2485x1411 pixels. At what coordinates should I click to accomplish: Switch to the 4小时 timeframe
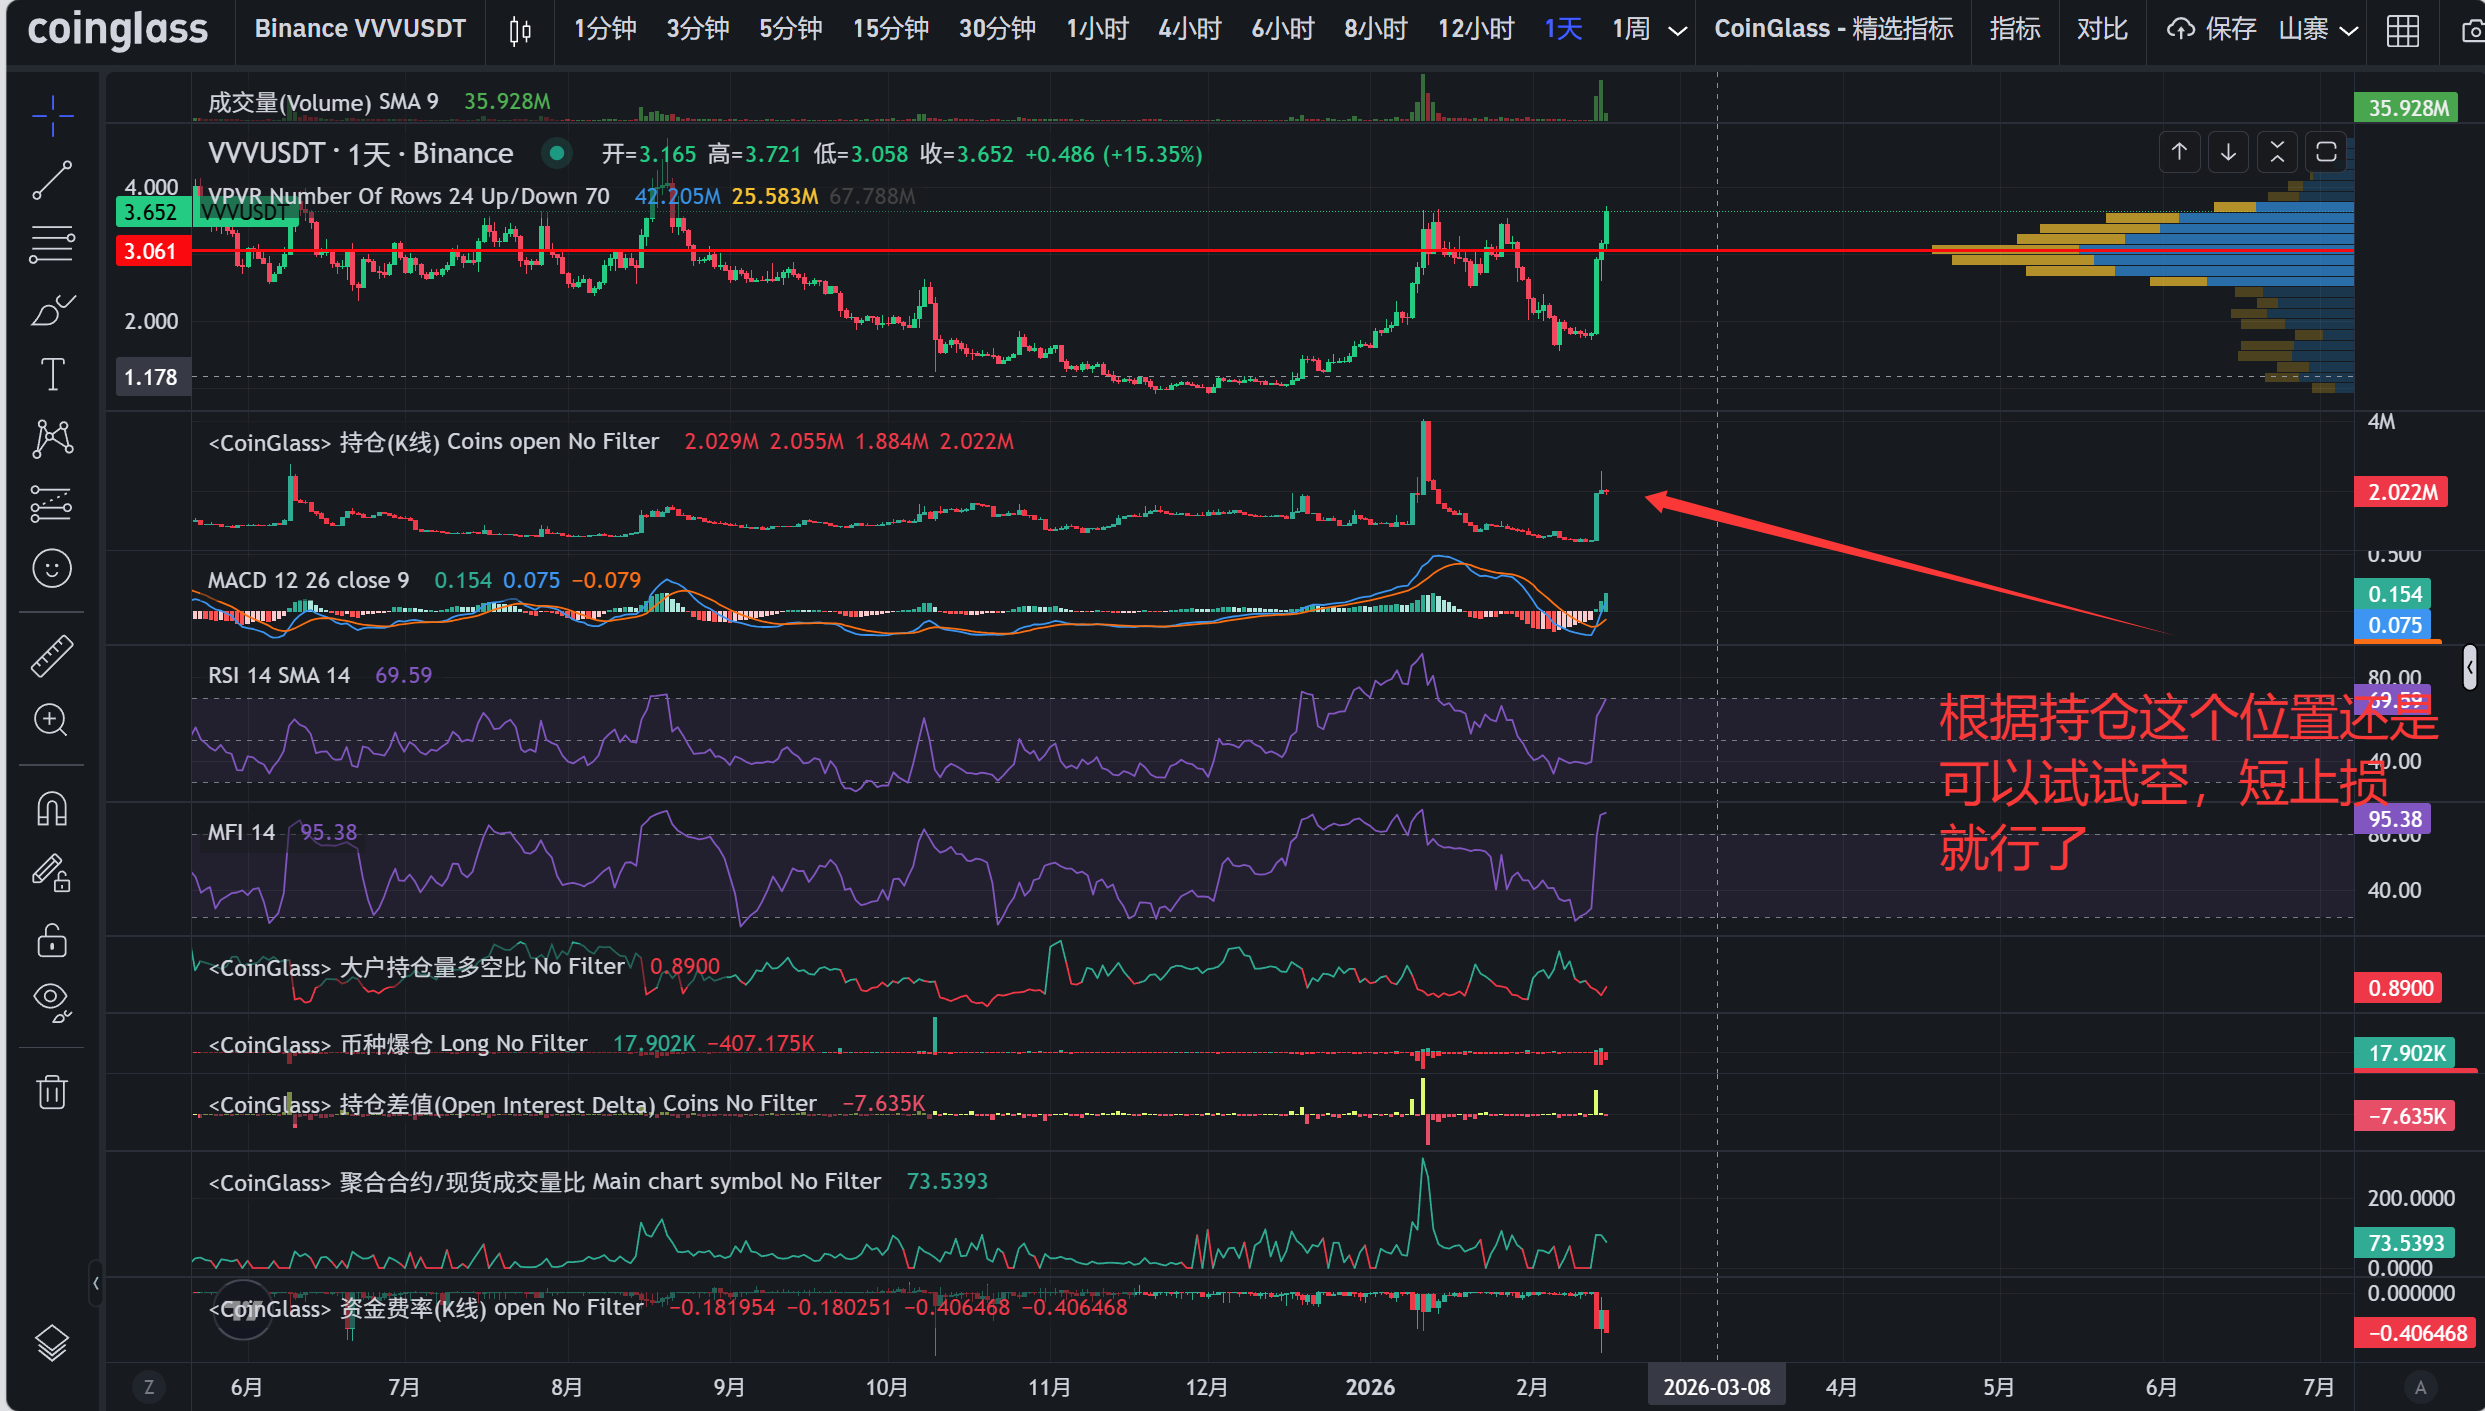(x=1189, y=29)
